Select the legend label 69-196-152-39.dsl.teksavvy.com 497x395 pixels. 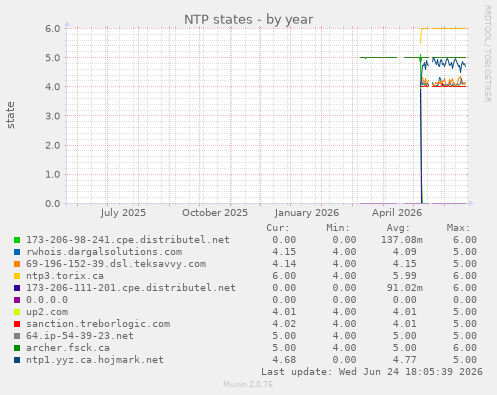click(x=116, y=264)
